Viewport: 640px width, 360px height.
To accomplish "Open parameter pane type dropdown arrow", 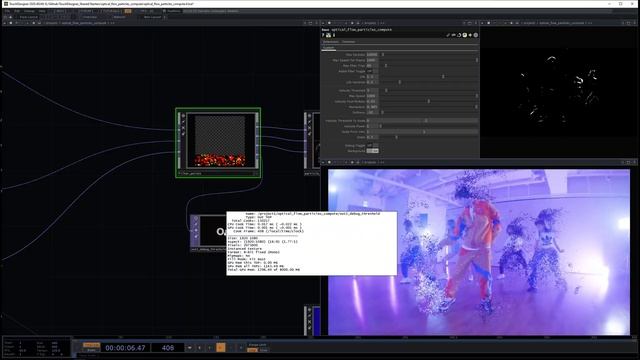I will coord(324,23).
